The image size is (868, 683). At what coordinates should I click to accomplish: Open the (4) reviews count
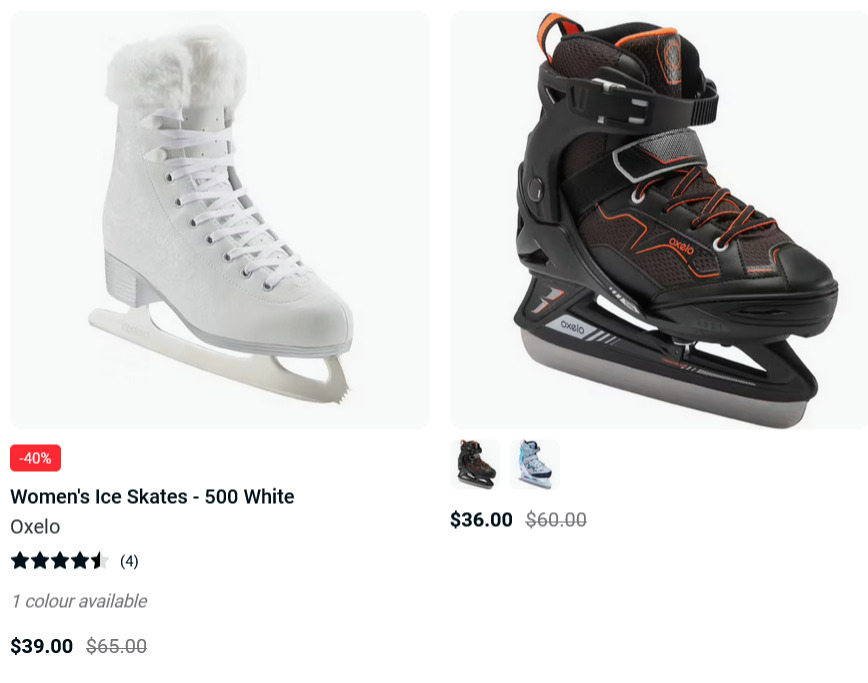tap(129, 561)
